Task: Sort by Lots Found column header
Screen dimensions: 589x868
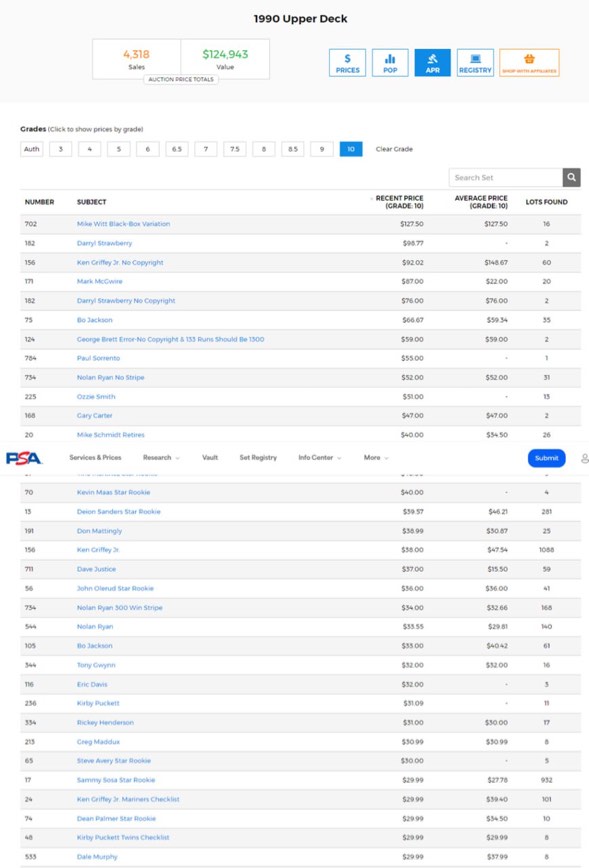Action: [x=546, y=202]
